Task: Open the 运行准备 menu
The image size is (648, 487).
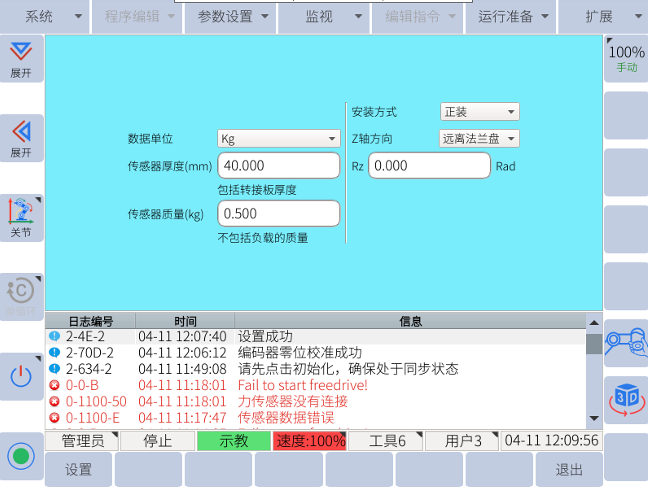Action: (x=512, y=17)
